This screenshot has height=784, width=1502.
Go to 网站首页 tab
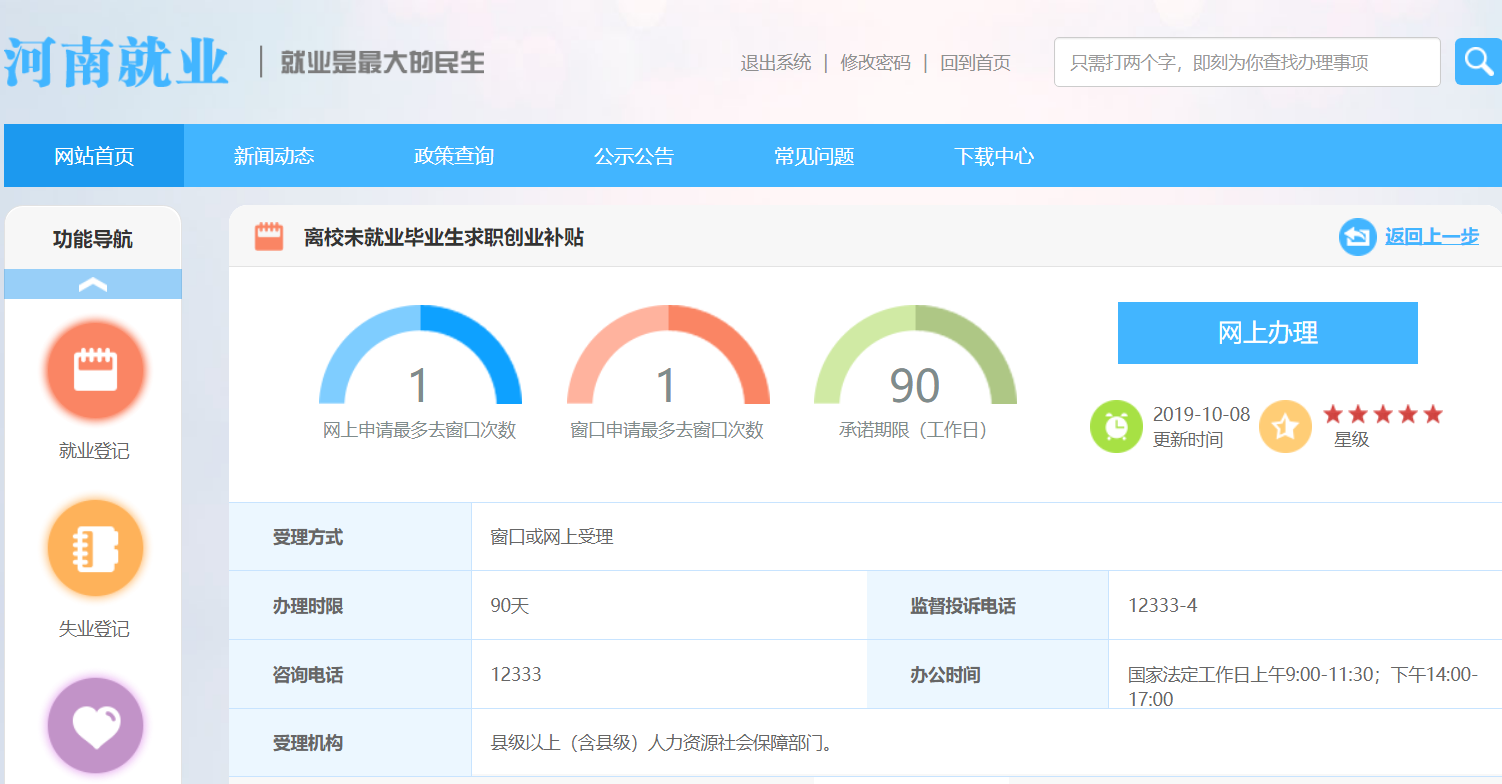click(x=94, y=156)
